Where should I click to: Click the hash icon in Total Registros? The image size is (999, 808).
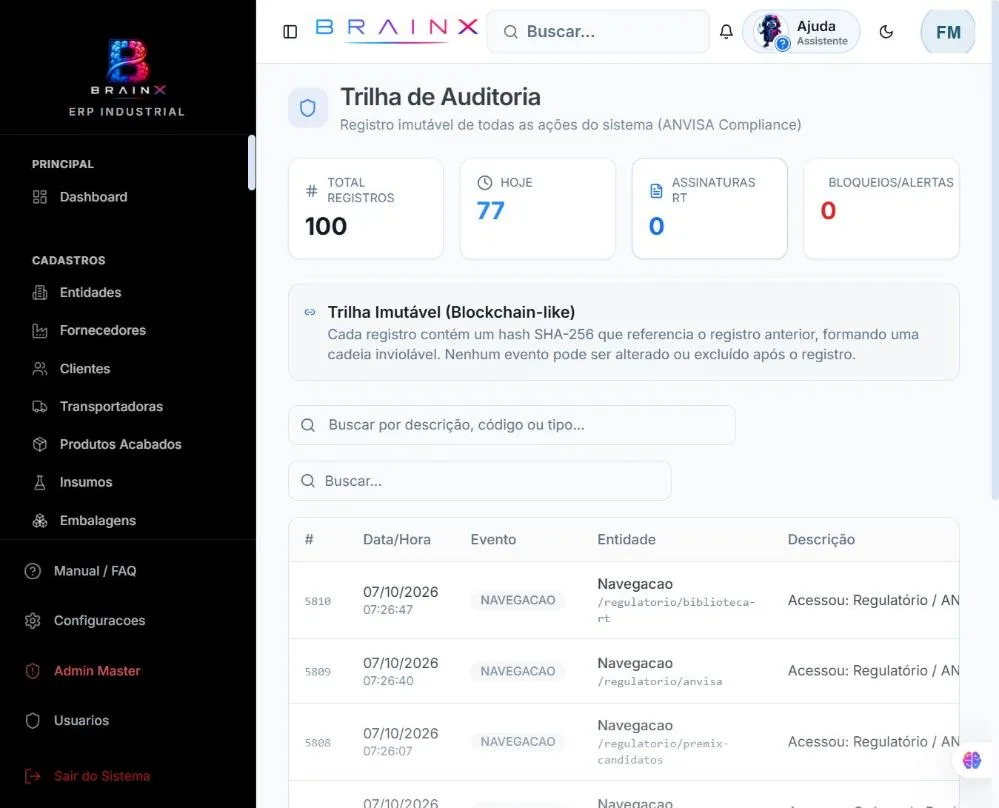point(312,191)
